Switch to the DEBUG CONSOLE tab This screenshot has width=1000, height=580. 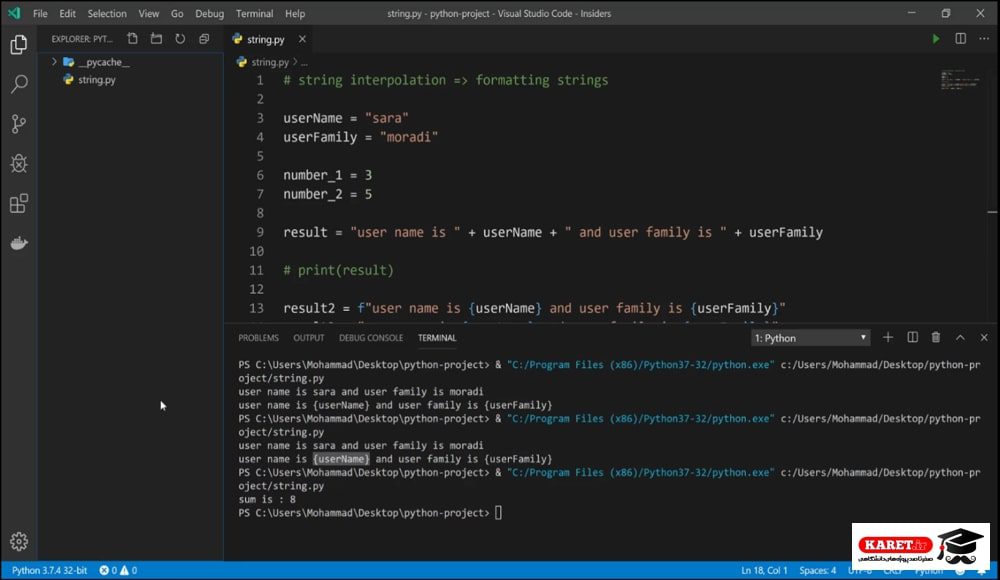pos(371,338)
